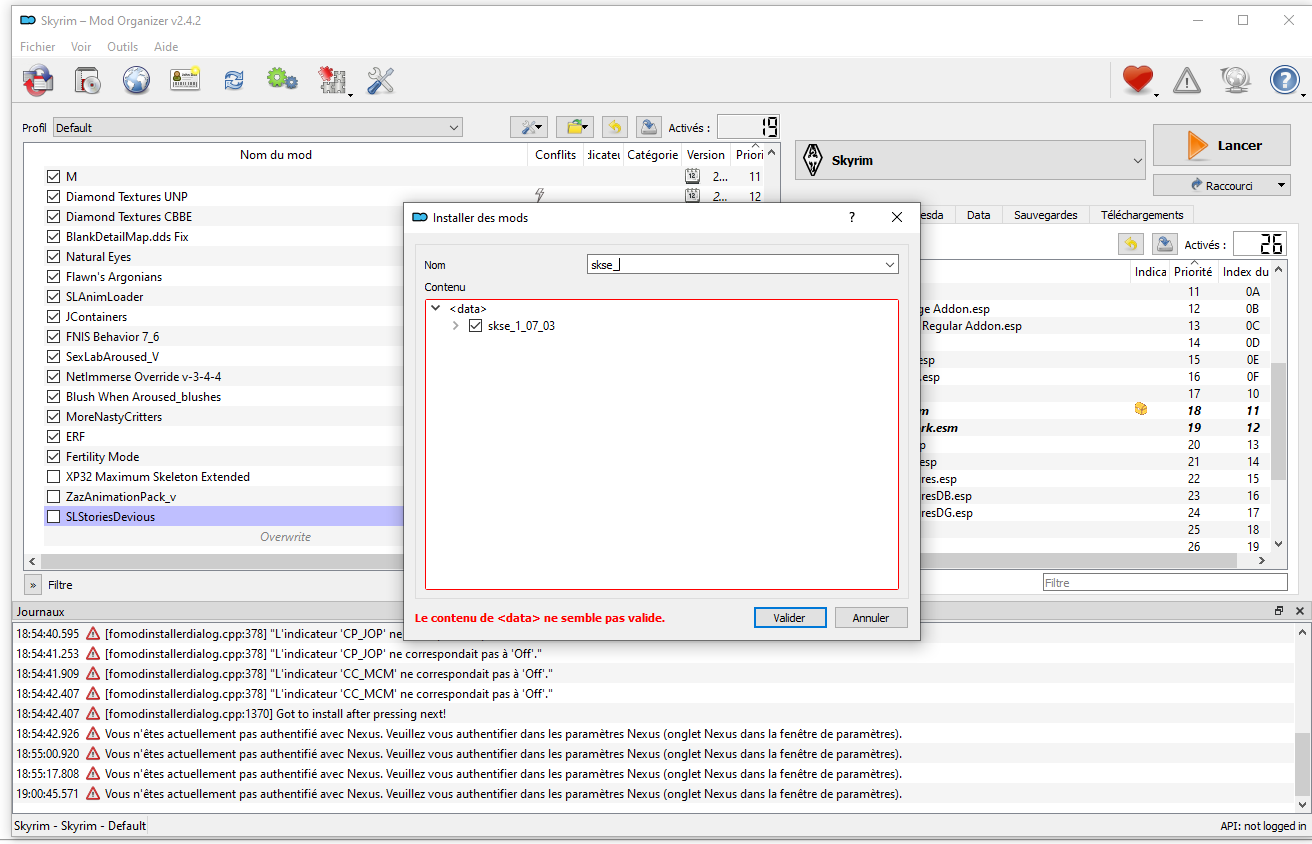Image resolution: width=1312 pixels, height=844 pixels.
Task: Disable the Natural Eyes mod checkbox
Action: click(x=54, y=257)
